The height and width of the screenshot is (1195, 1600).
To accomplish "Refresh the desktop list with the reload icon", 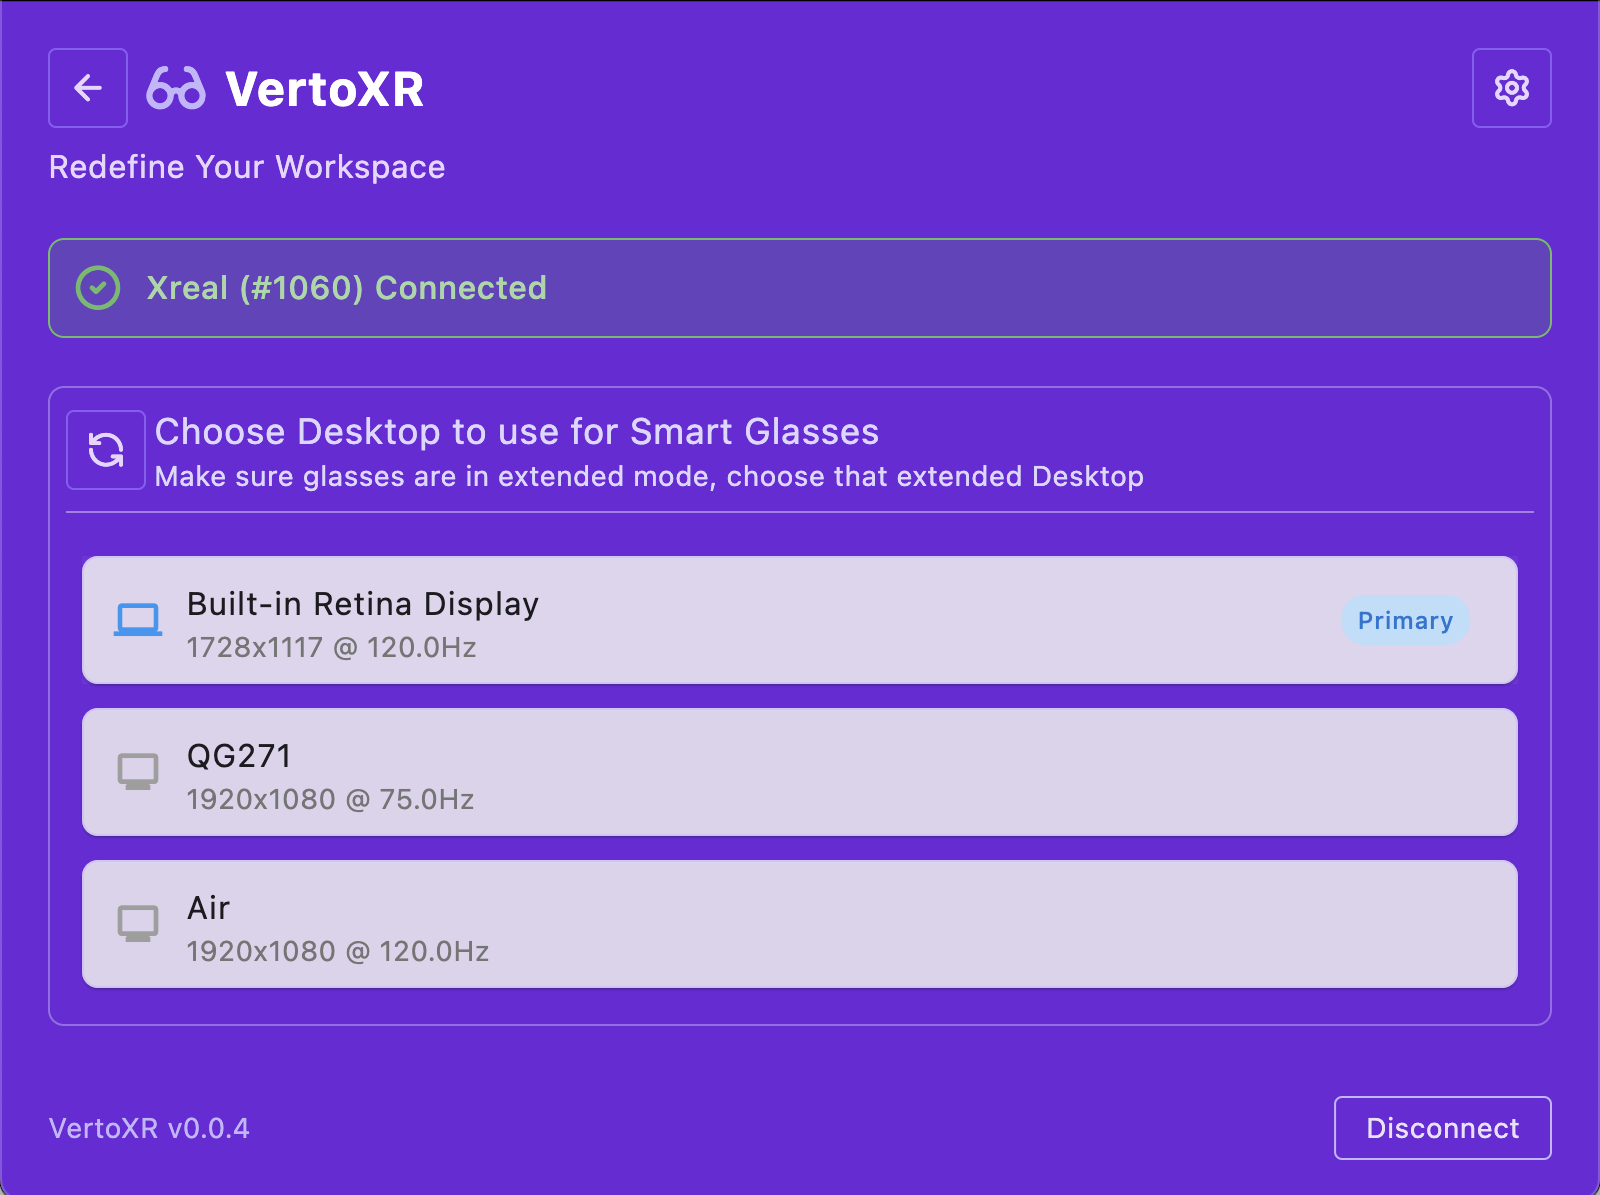I will point(106,450).
